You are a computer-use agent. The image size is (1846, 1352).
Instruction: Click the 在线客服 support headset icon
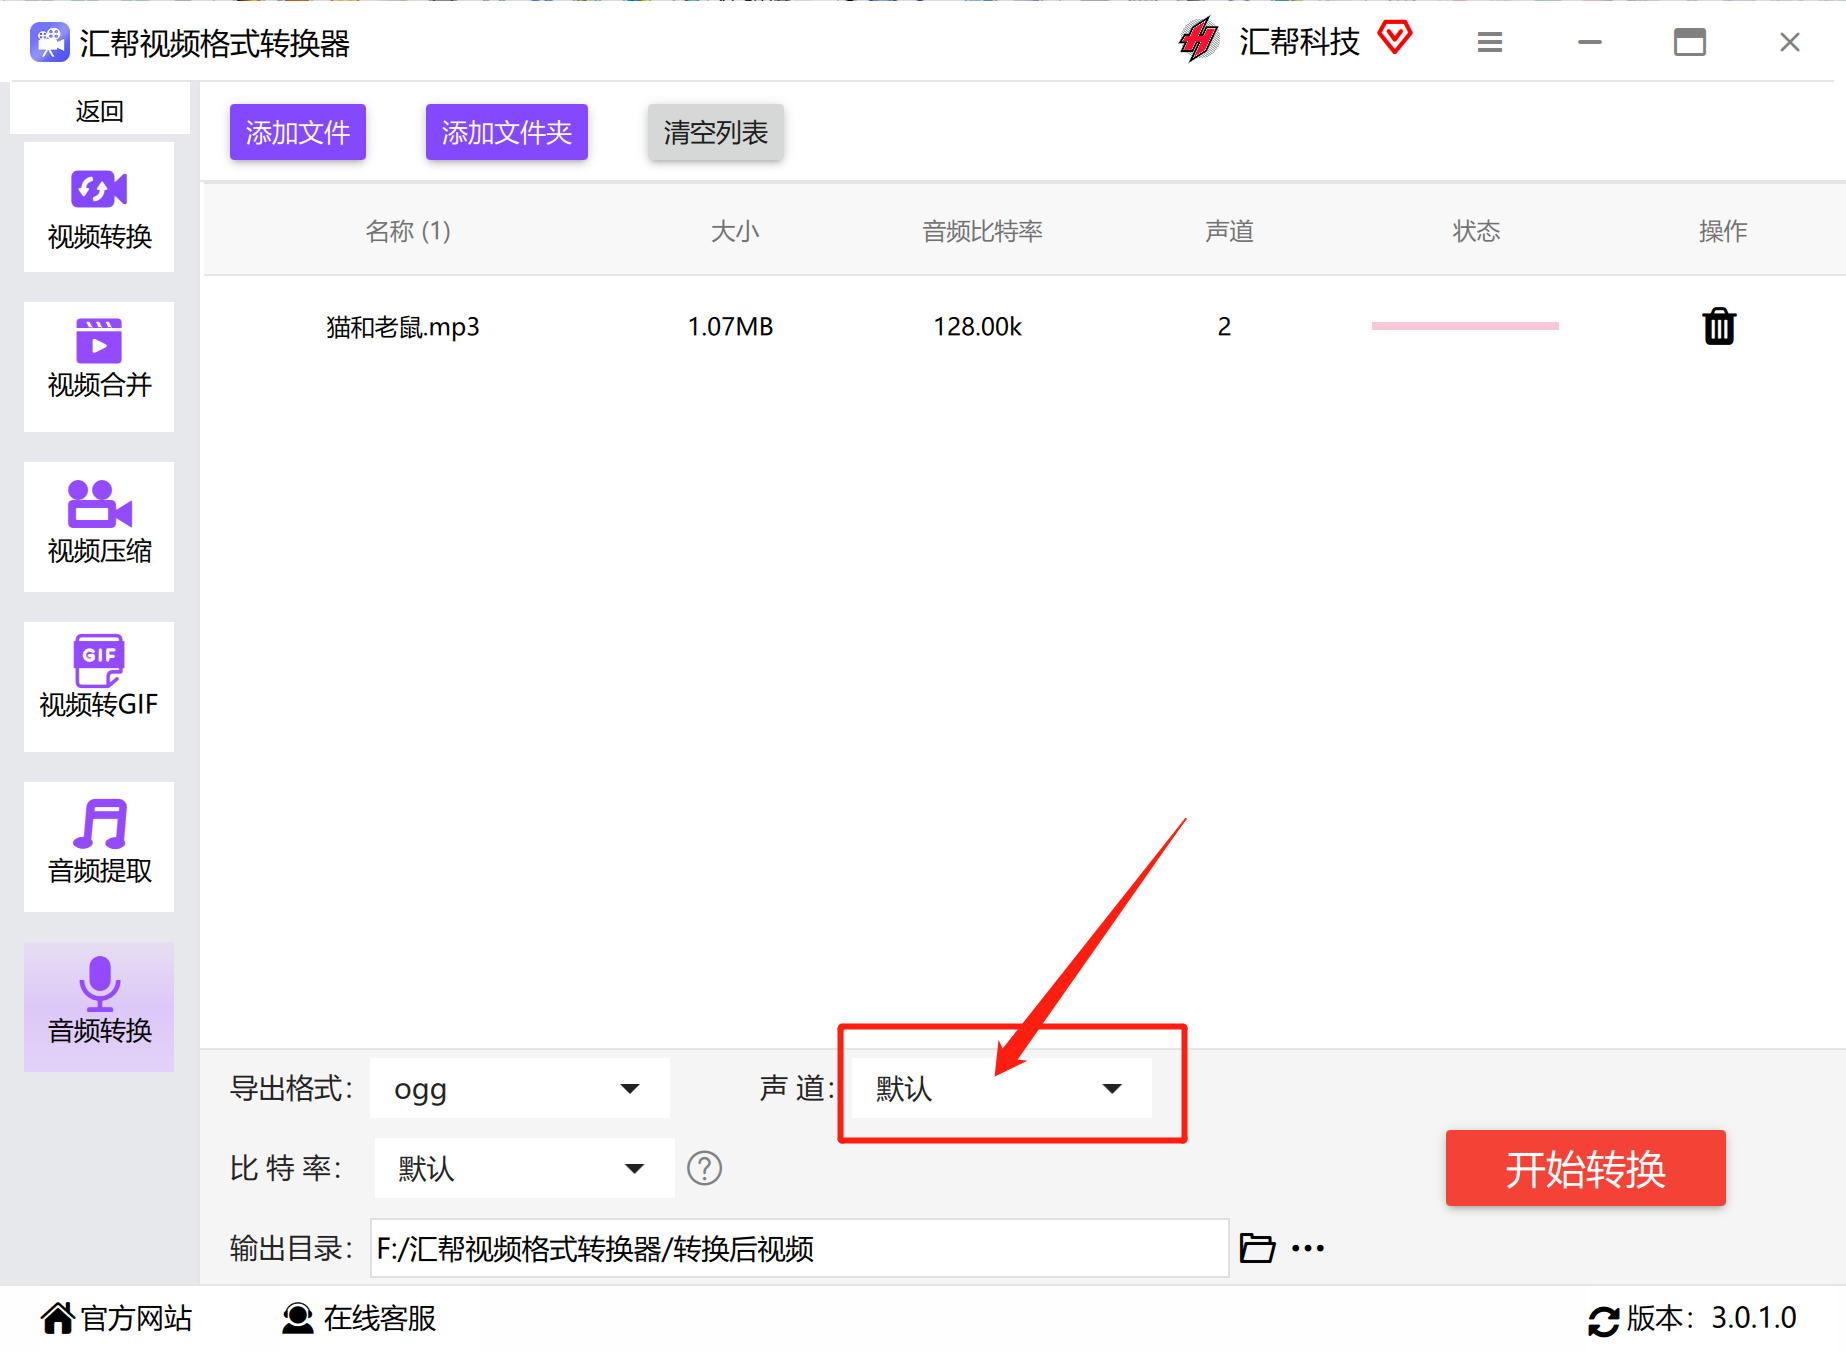coord(297,1318)
